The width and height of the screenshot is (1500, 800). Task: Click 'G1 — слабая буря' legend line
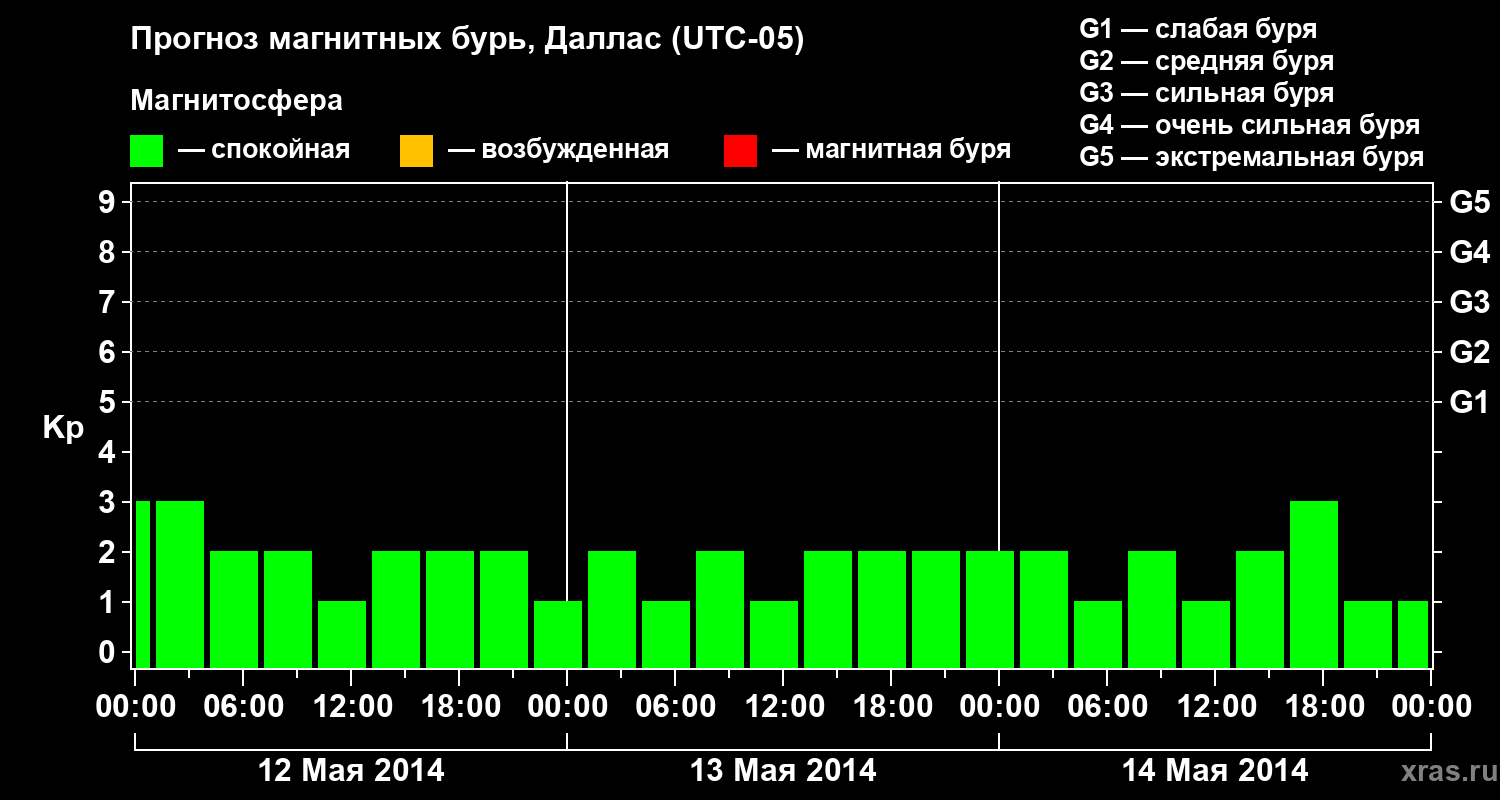[x=1198, y=28]
